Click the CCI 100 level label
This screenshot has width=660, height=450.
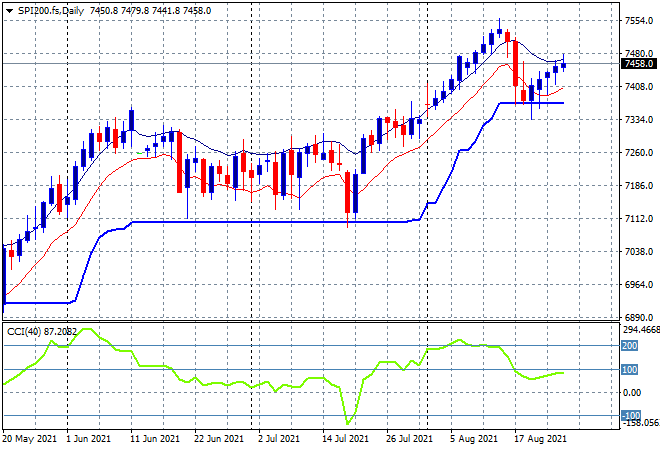click(630, 370)
